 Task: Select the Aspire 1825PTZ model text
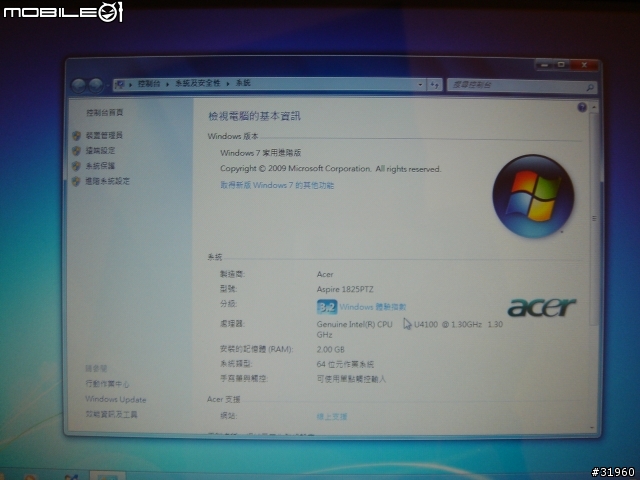[x=345, y=289]
